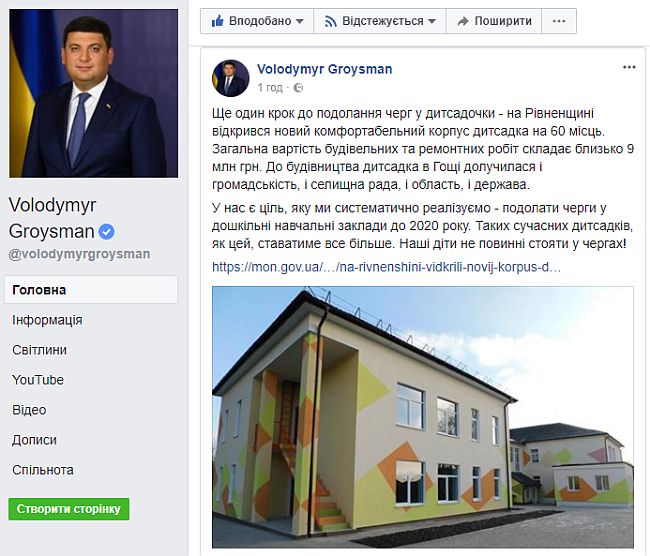Click the Share arrow icon

pos(463,21)
